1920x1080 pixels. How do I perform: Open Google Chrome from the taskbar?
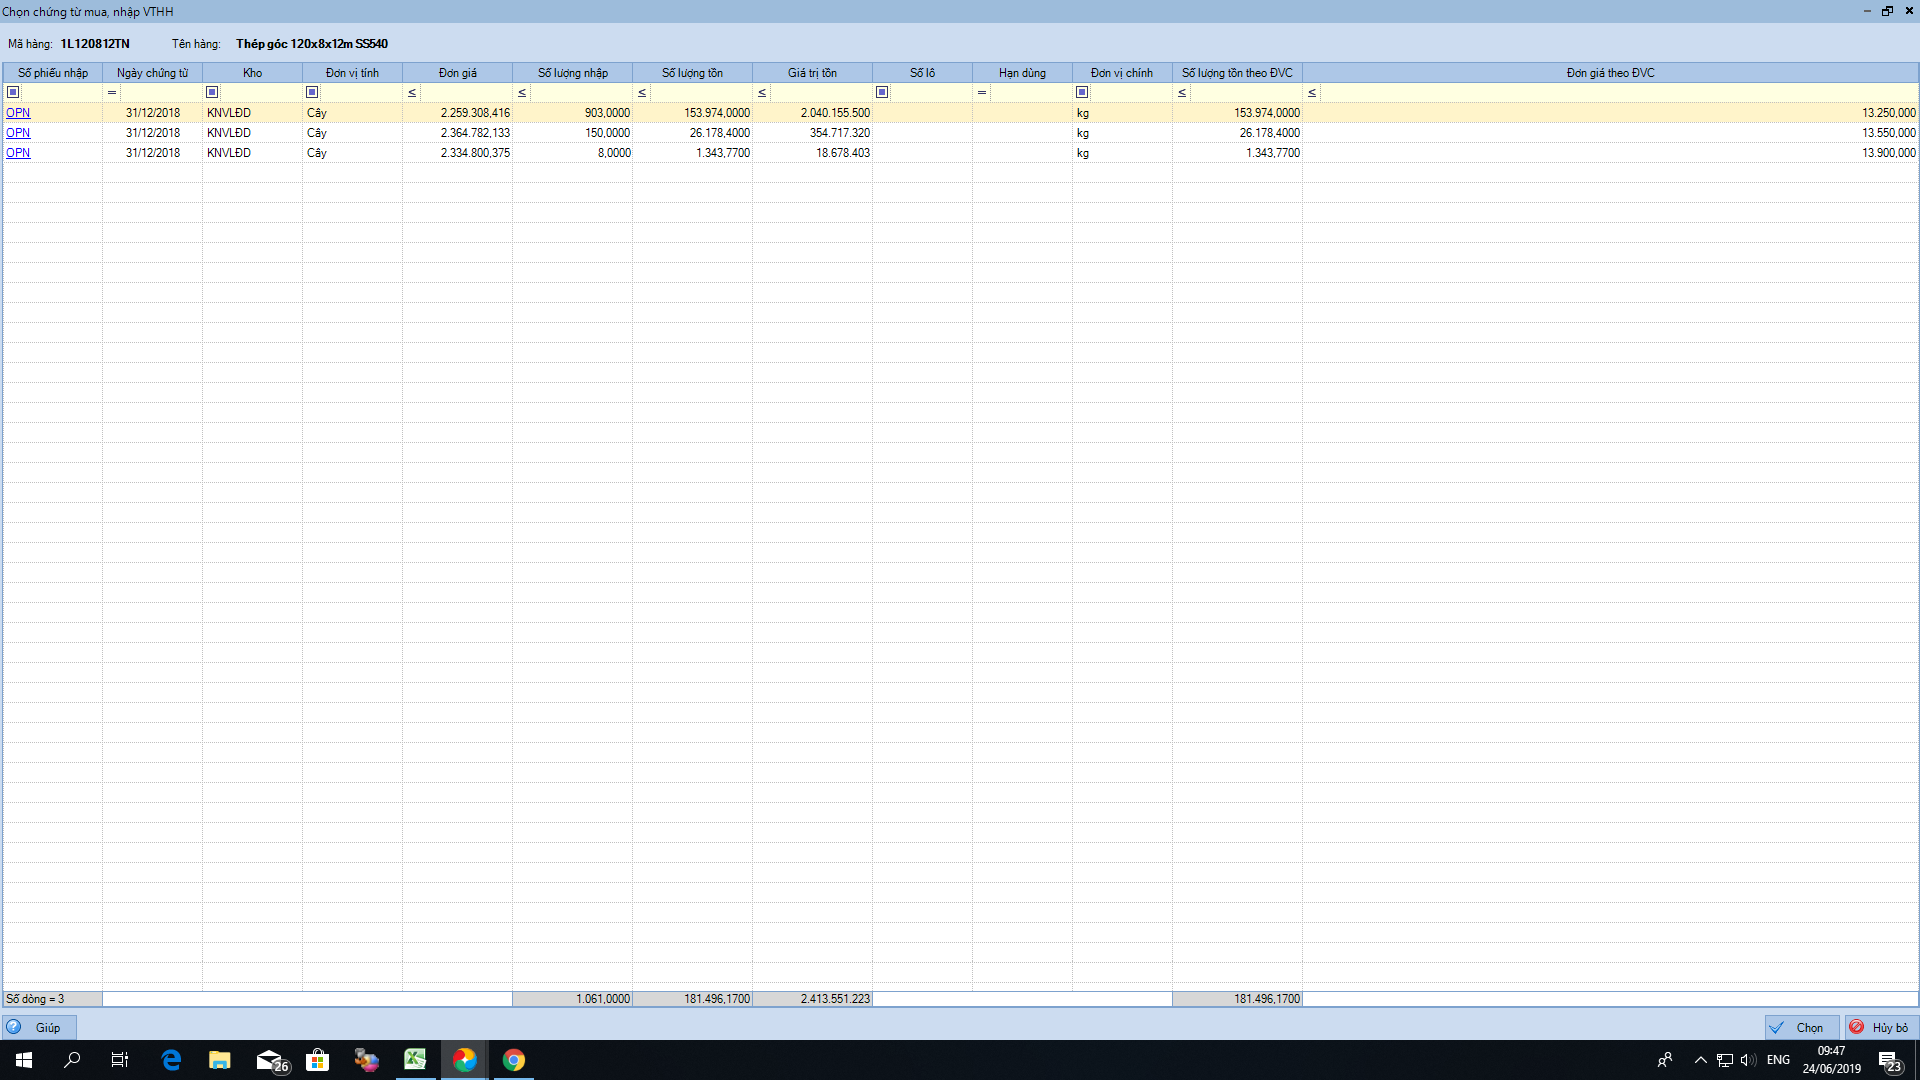(513, 1060)
